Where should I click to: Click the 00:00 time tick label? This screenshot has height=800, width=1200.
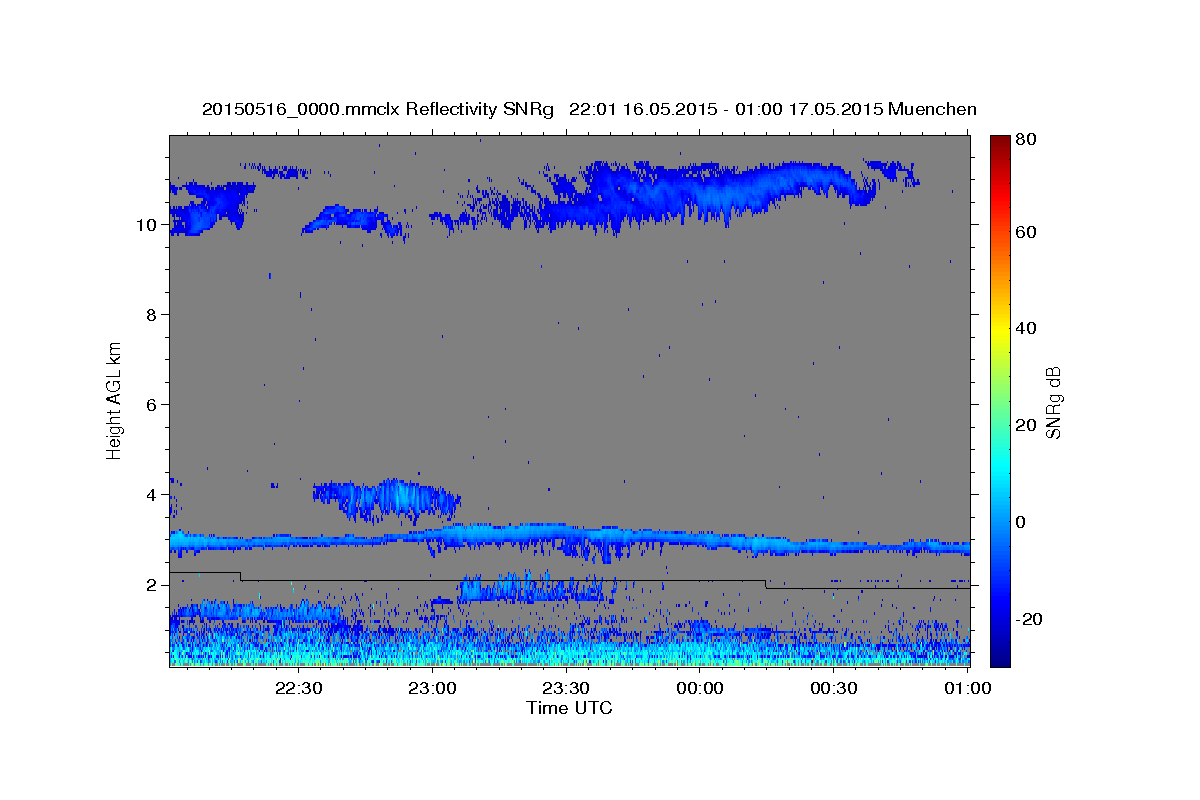pyautogui.click(x=700, y=689)
